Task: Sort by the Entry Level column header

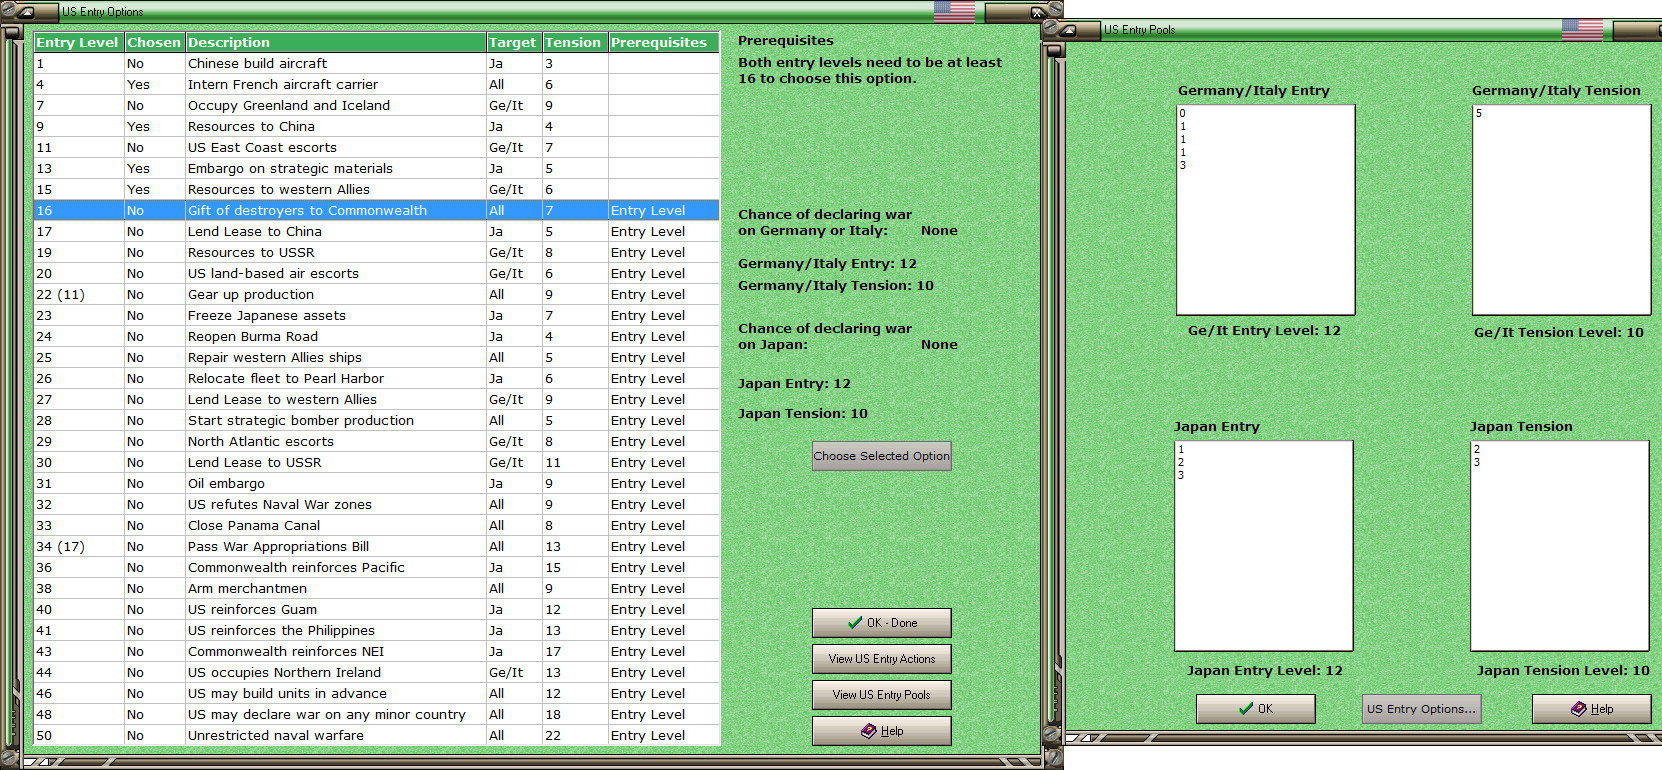Action: [78, 42]
